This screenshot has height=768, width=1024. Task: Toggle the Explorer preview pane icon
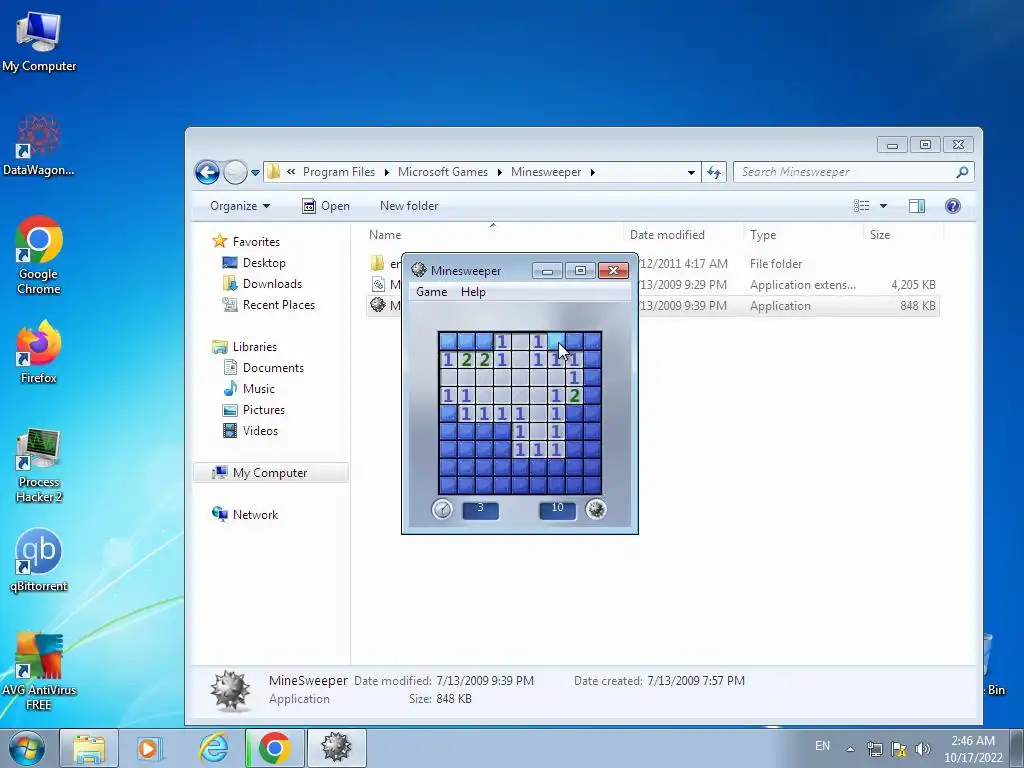(917, 206)
